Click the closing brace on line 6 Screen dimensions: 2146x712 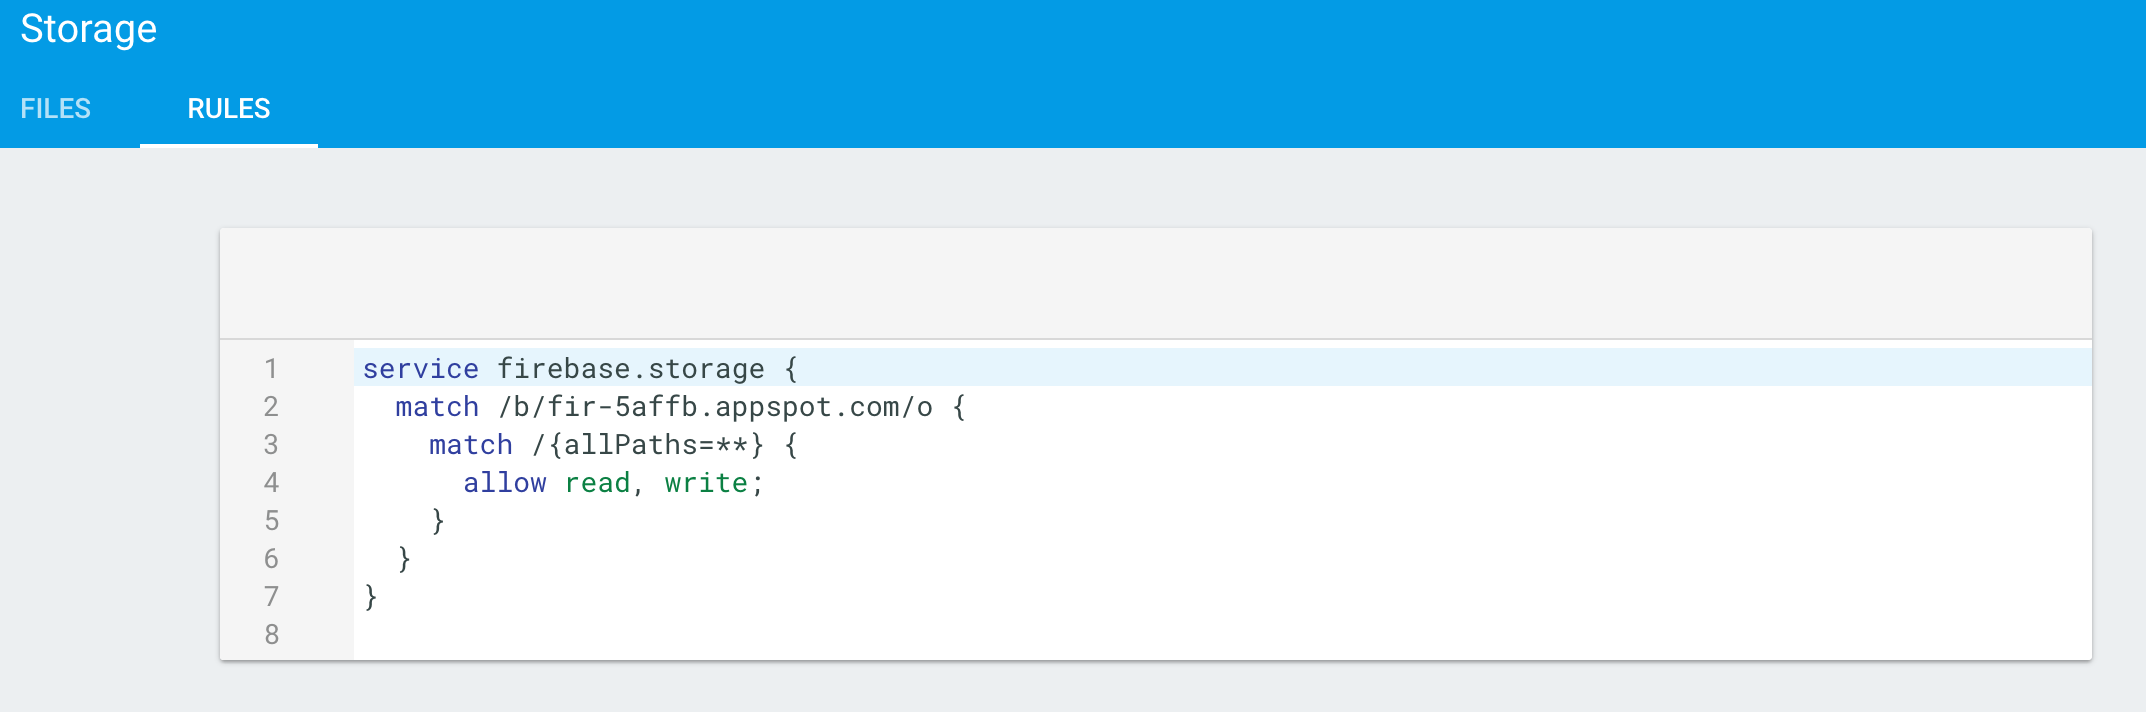(x=404, y=559)
